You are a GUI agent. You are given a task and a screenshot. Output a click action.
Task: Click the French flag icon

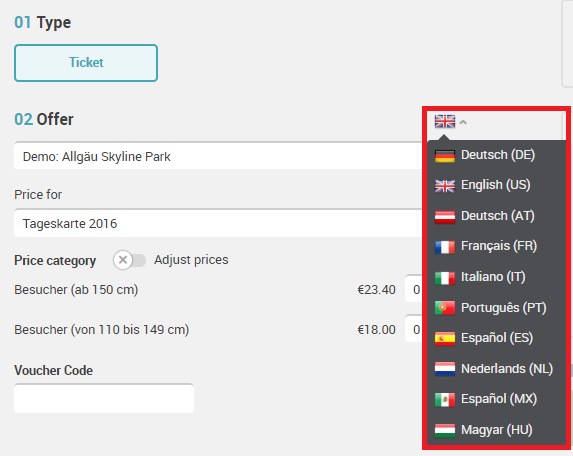pyautogui.click(x=445, y=247)
